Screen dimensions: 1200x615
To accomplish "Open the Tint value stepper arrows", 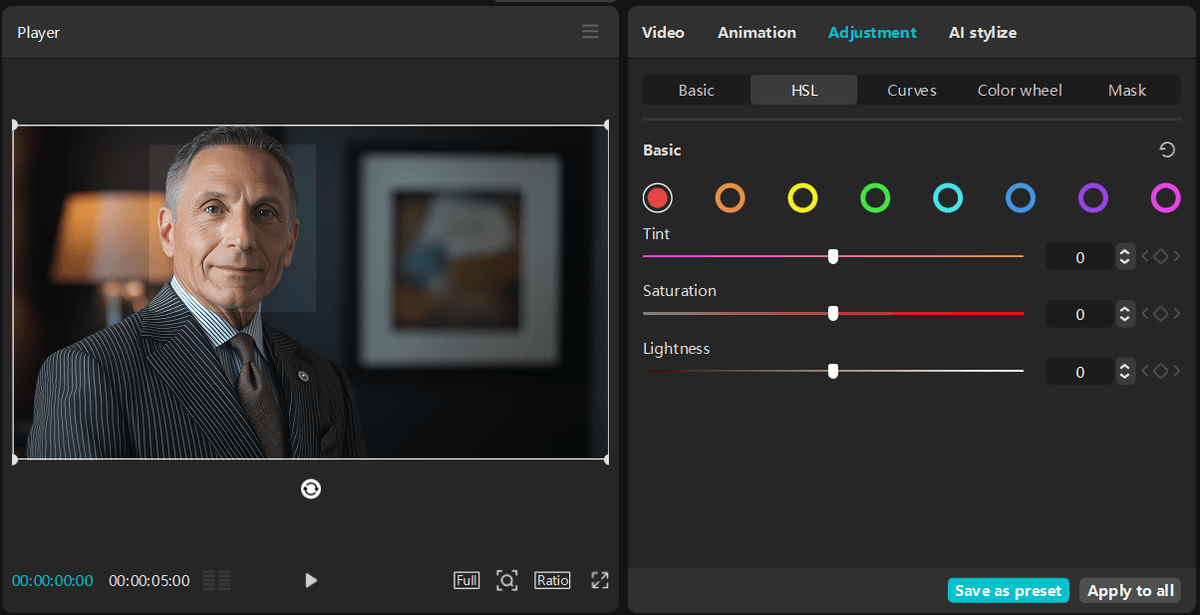I will [x=1125, y=257].
